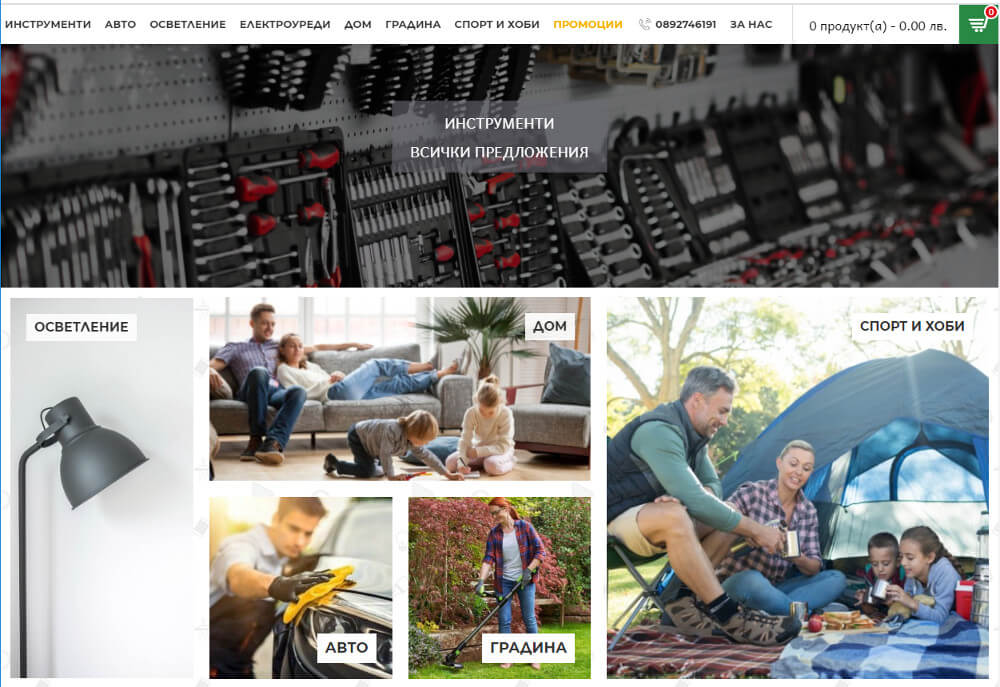Open the ДОМ top menu item
Screen dimensions: 1000x687
point(358,24)
